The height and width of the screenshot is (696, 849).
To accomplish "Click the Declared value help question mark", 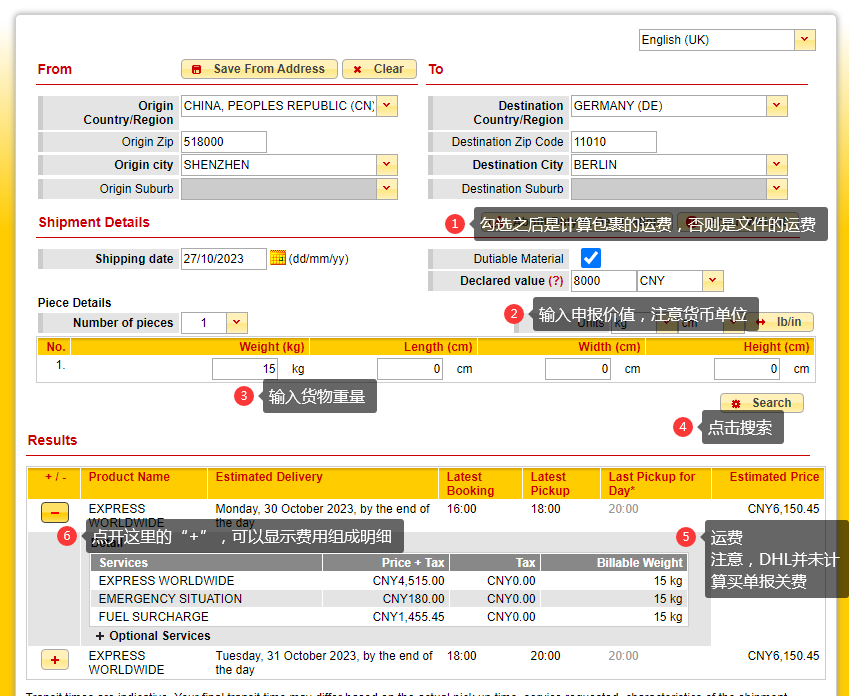I will [555, 281].
